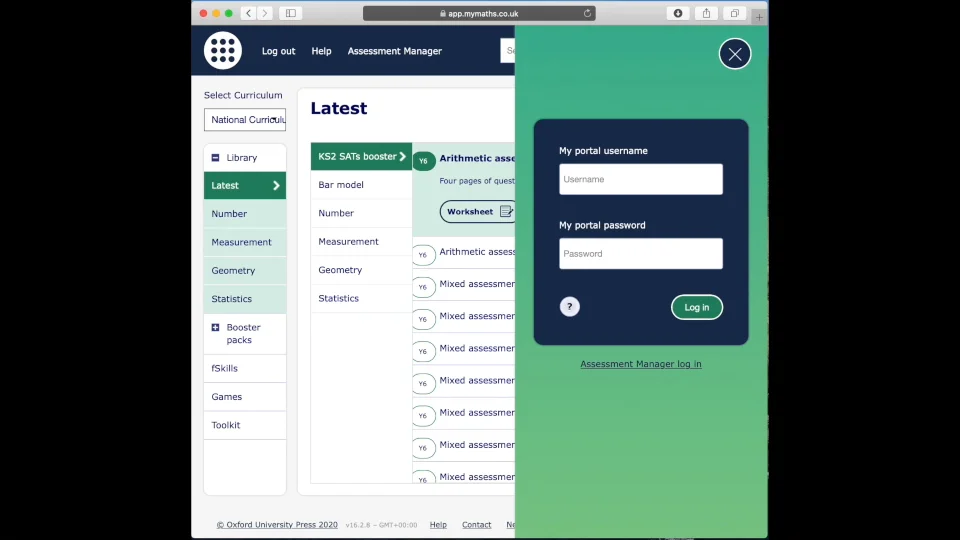Screen dimensions: 960x540
Task: Select Bar model in the Latest list
Action: tap(361, 184)
